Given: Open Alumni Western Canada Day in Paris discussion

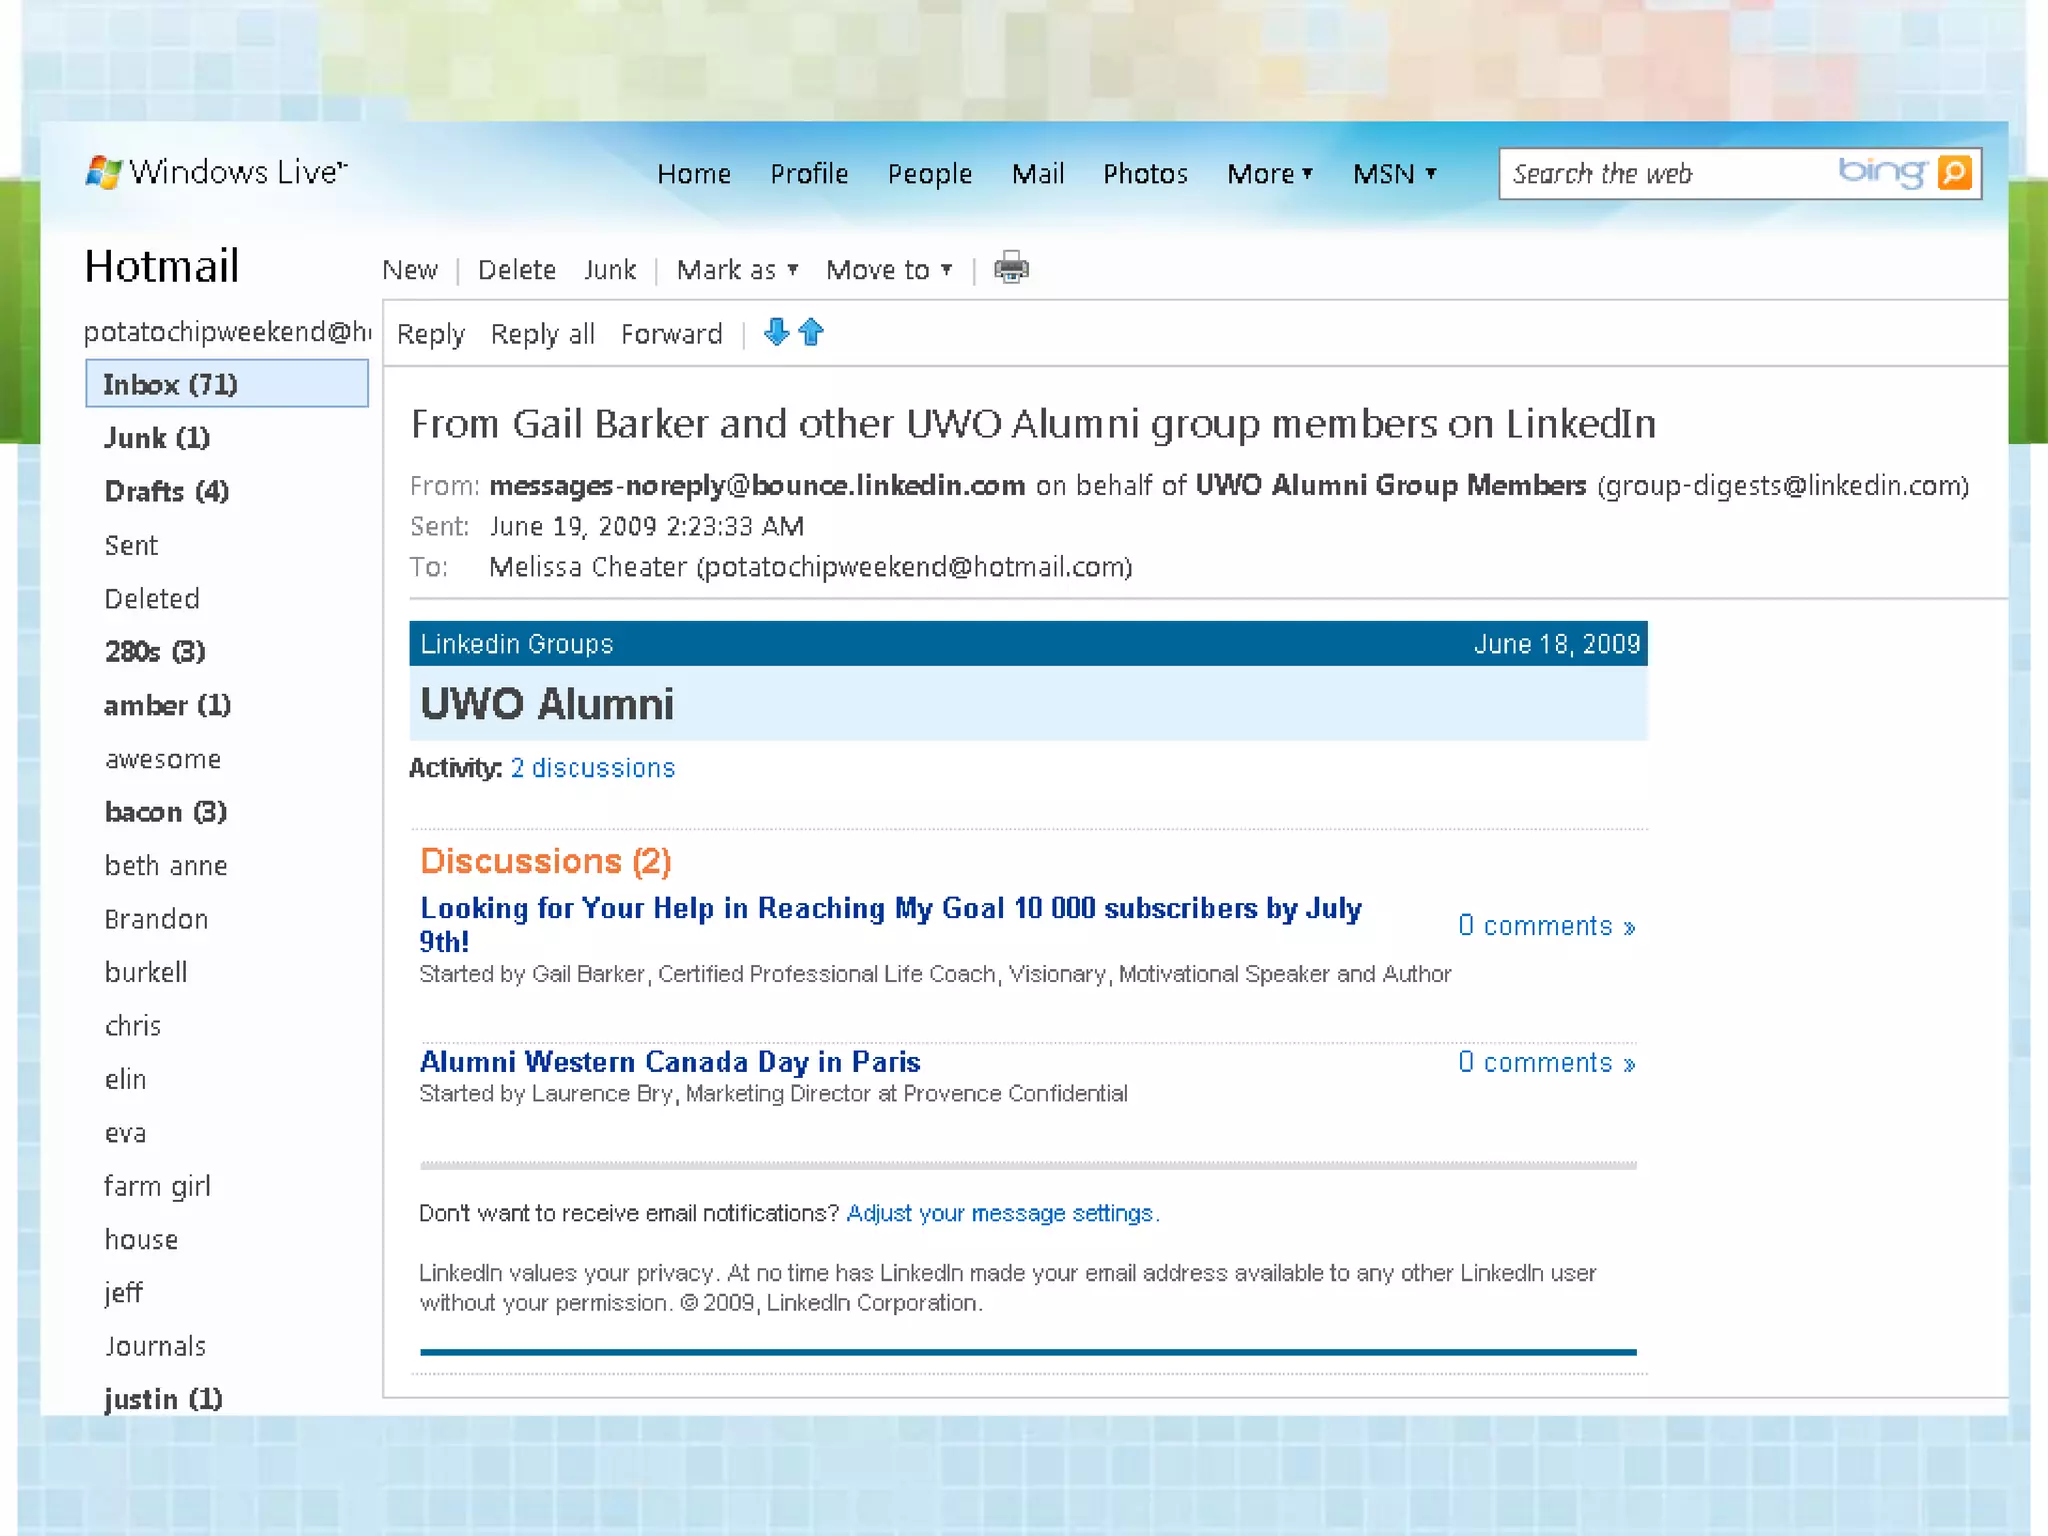Looking at the screenshot, I should 669,1061.
